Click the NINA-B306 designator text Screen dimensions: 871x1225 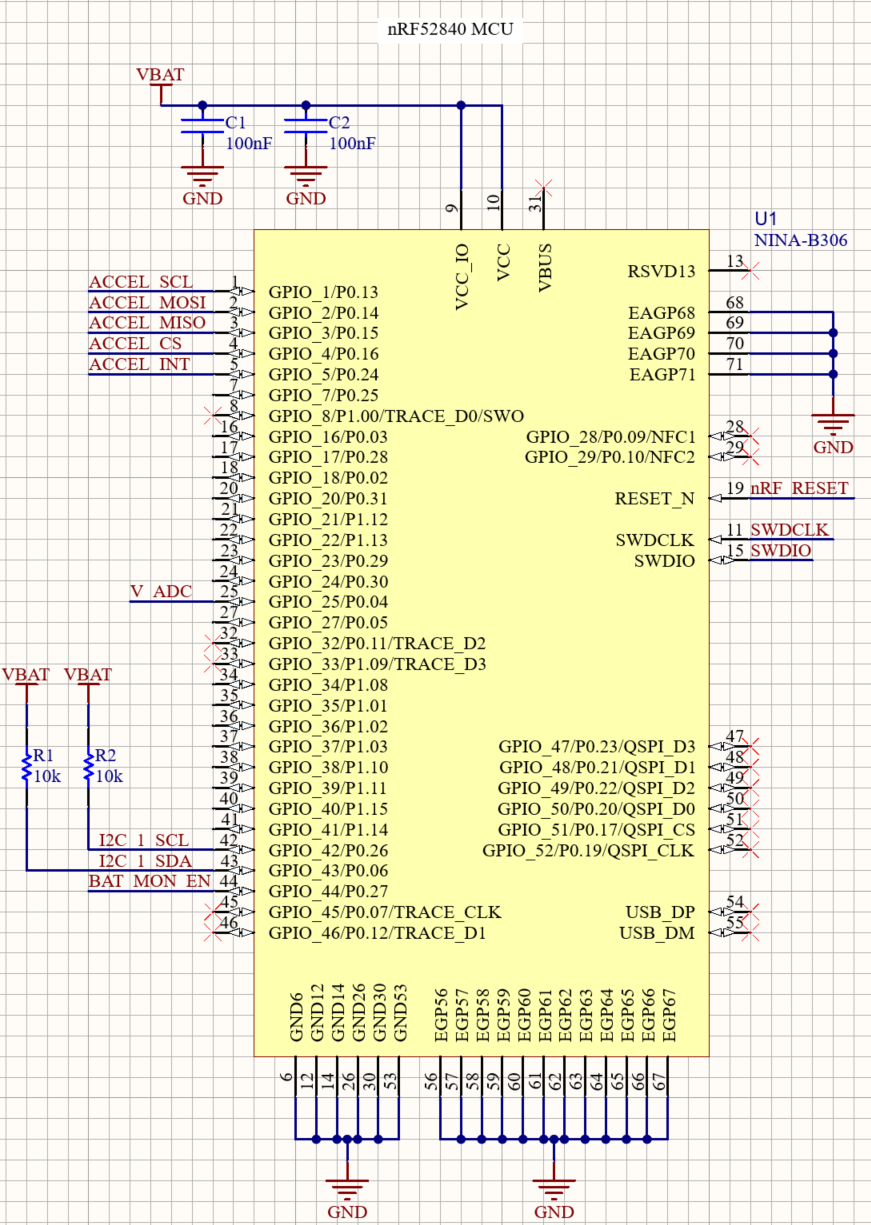click(x=801, y=240)
